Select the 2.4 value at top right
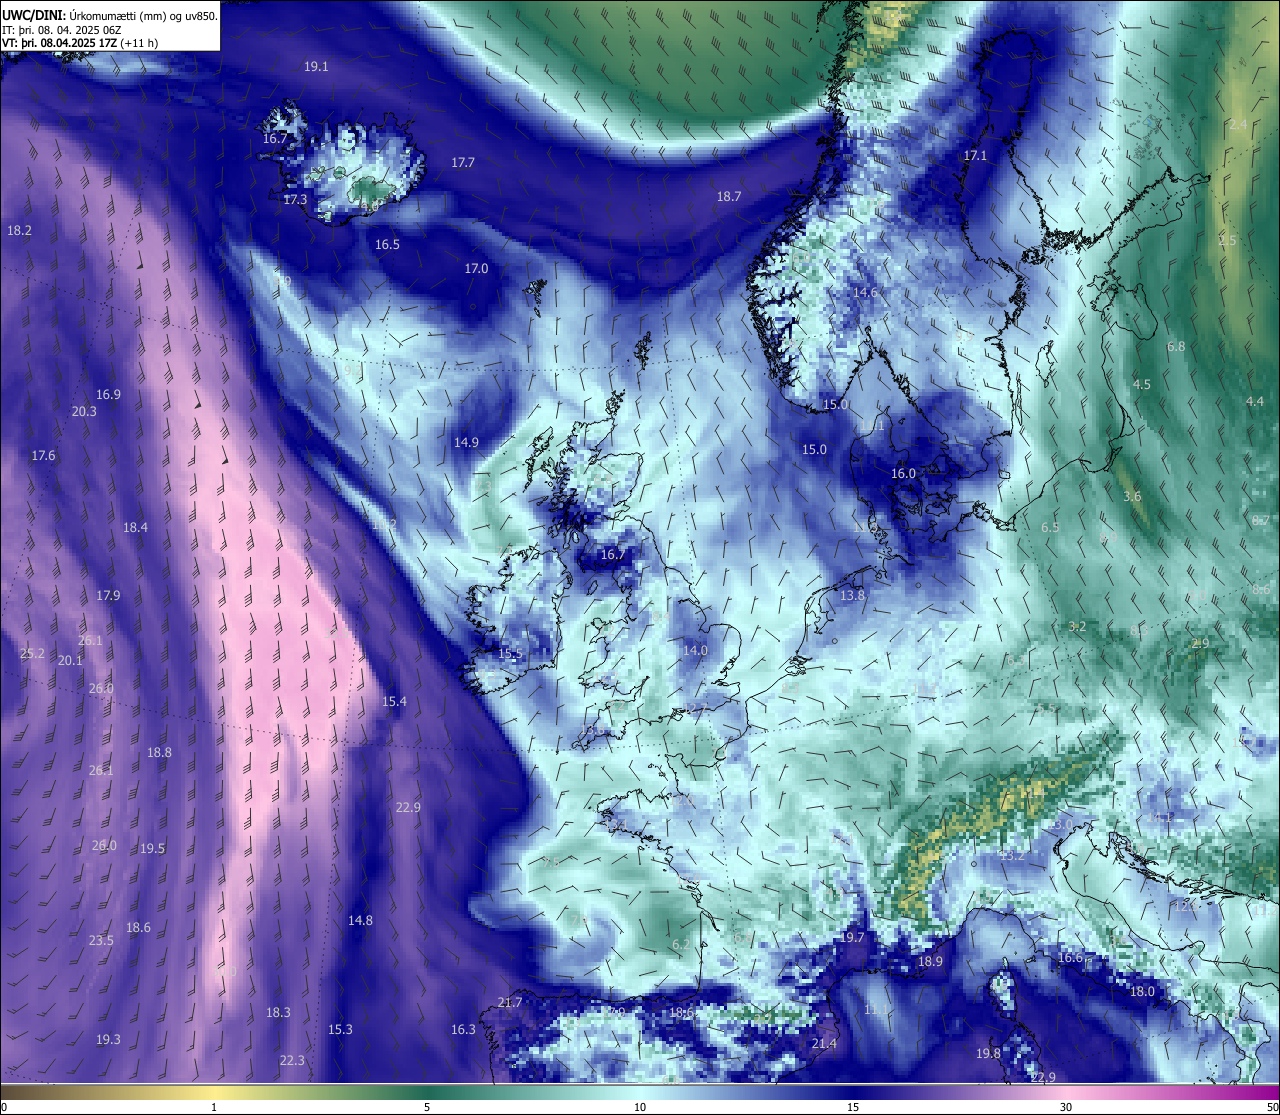The height and width of the screenshot is (1115, 1280). pos(1238,125)
